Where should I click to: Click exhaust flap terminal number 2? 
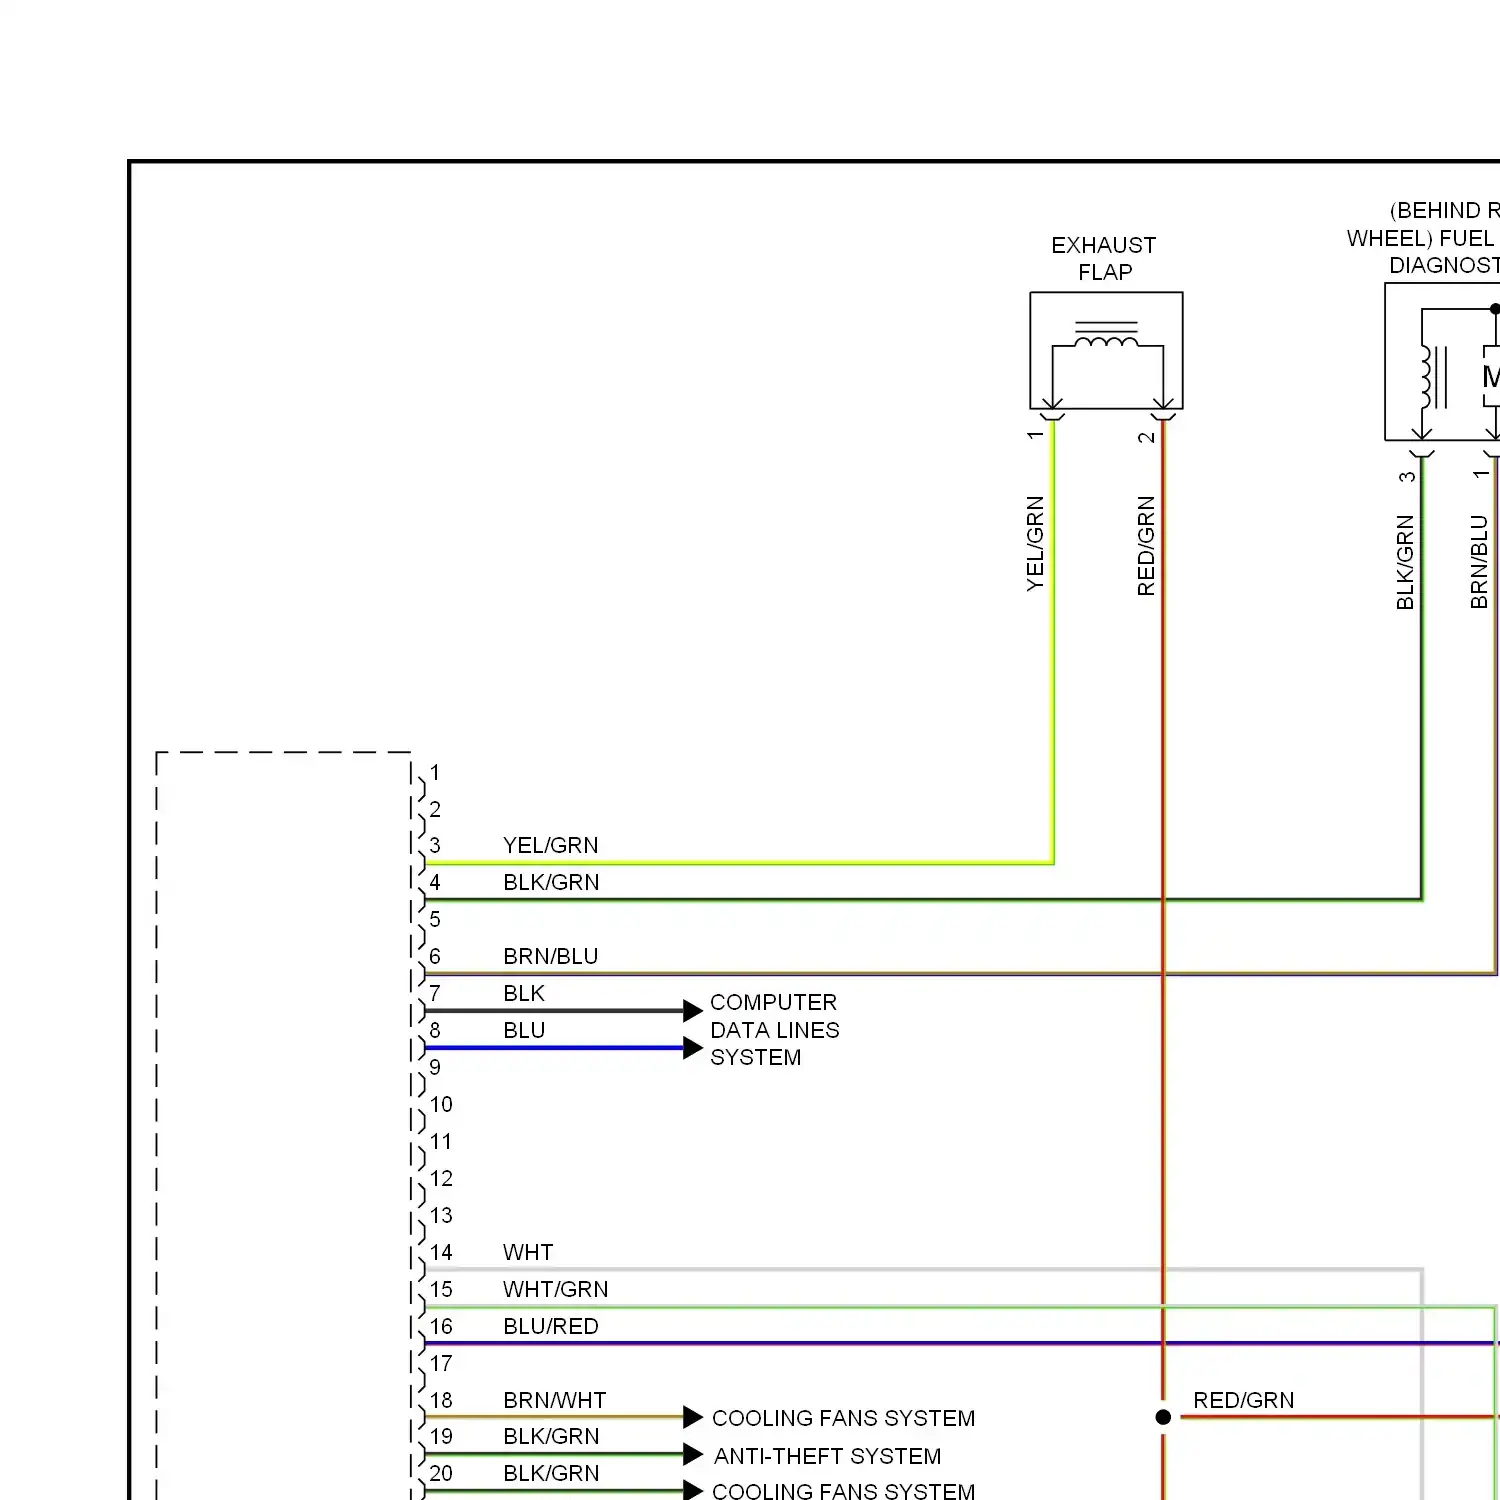point(1146,437)
